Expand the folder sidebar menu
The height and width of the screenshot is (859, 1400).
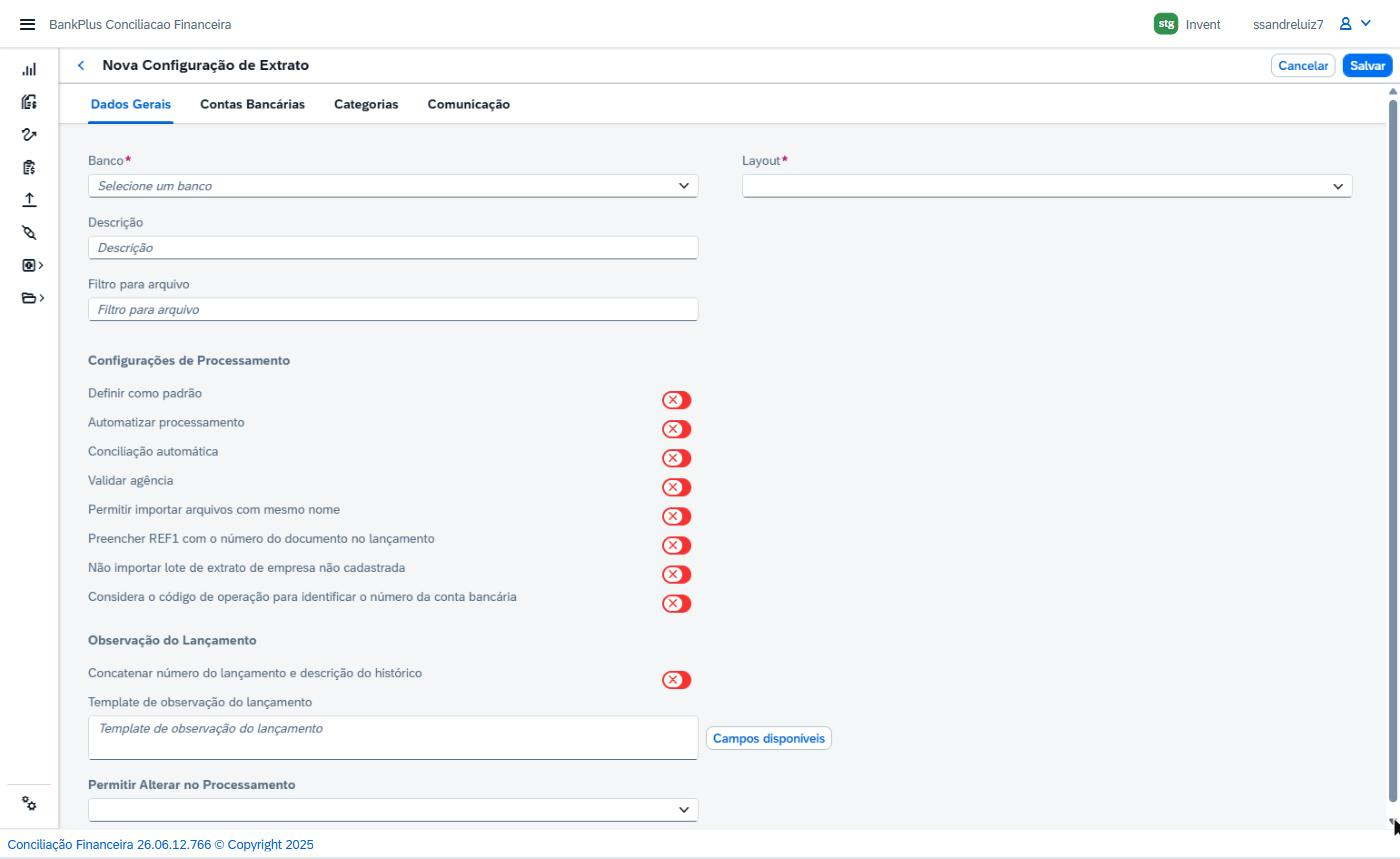(32, 298)
